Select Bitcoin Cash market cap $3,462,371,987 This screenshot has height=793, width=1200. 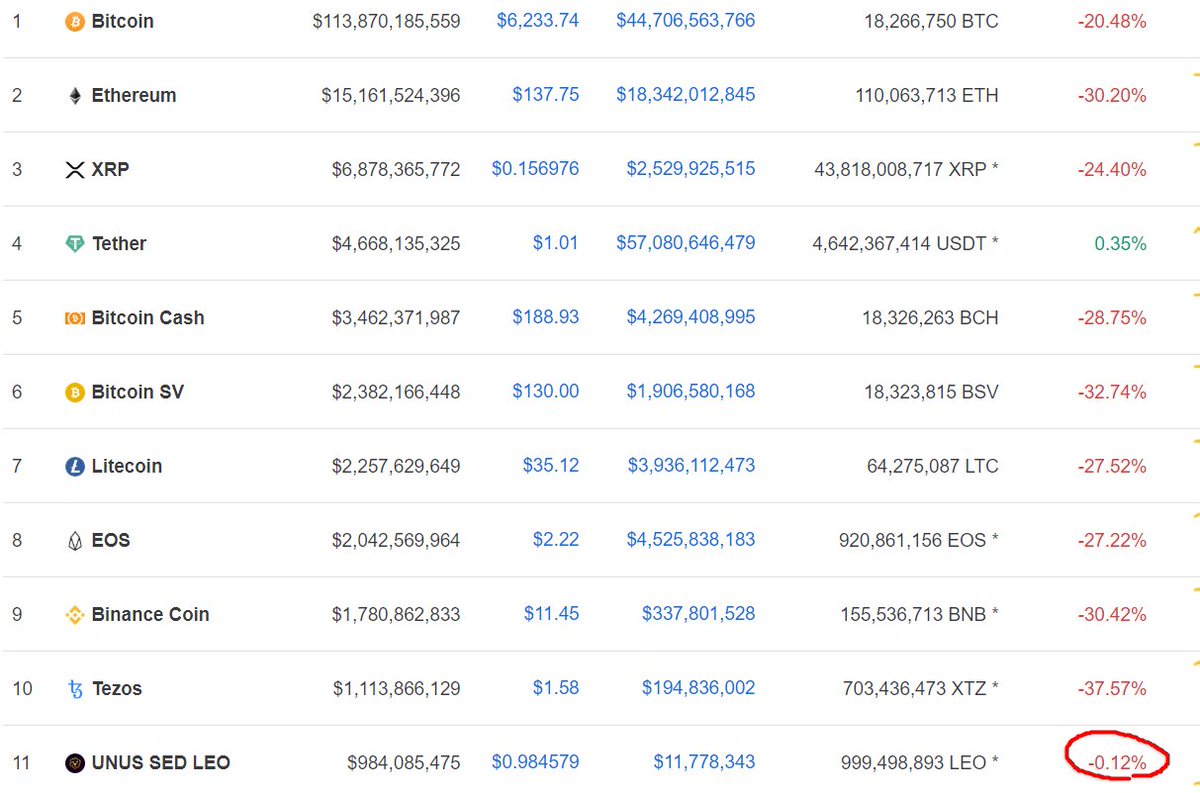coord(396,318)
